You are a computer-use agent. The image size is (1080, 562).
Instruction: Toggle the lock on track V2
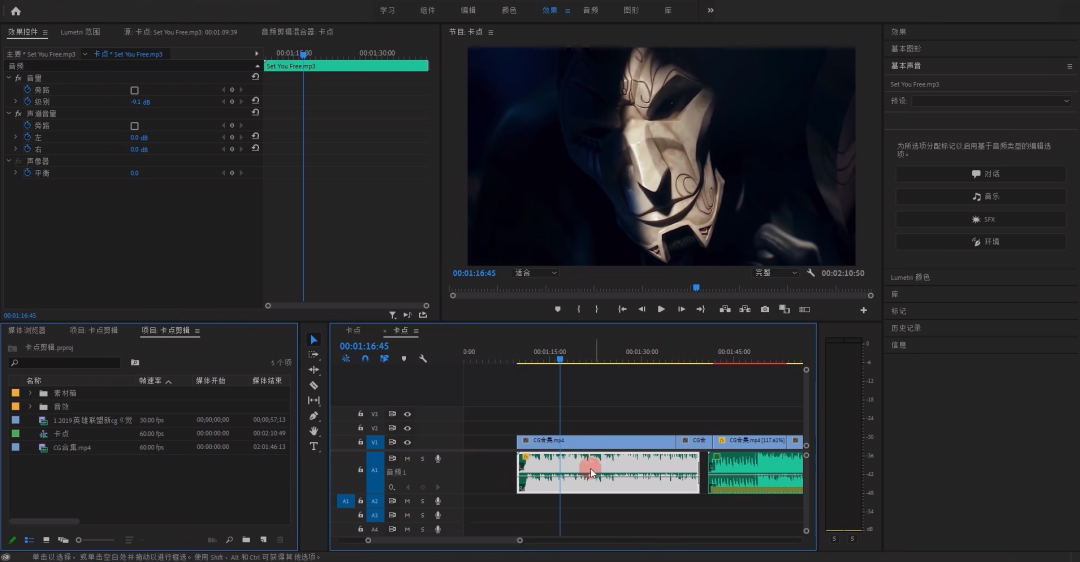[361, 428]
